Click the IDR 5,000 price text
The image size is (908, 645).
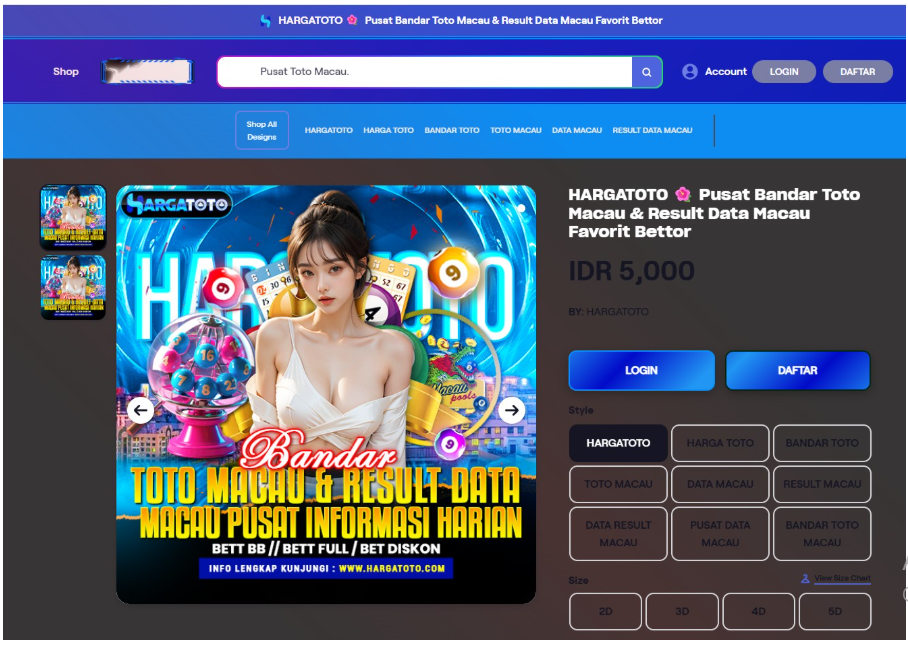point(631,271)
